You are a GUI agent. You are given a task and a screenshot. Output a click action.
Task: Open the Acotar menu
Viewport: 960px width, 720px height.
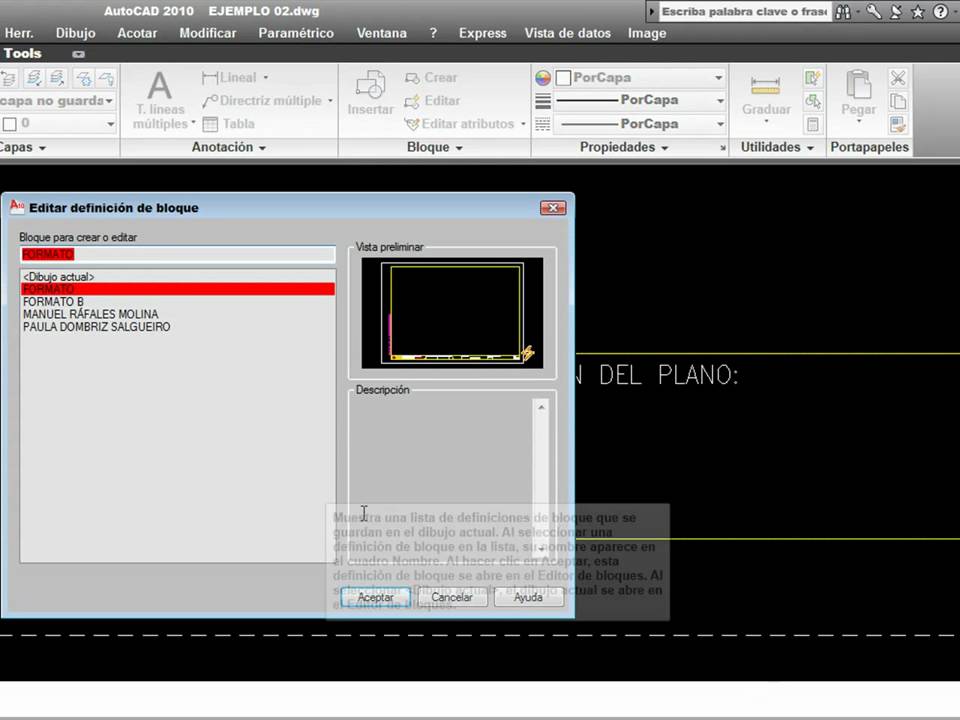(x=137, y=33)
